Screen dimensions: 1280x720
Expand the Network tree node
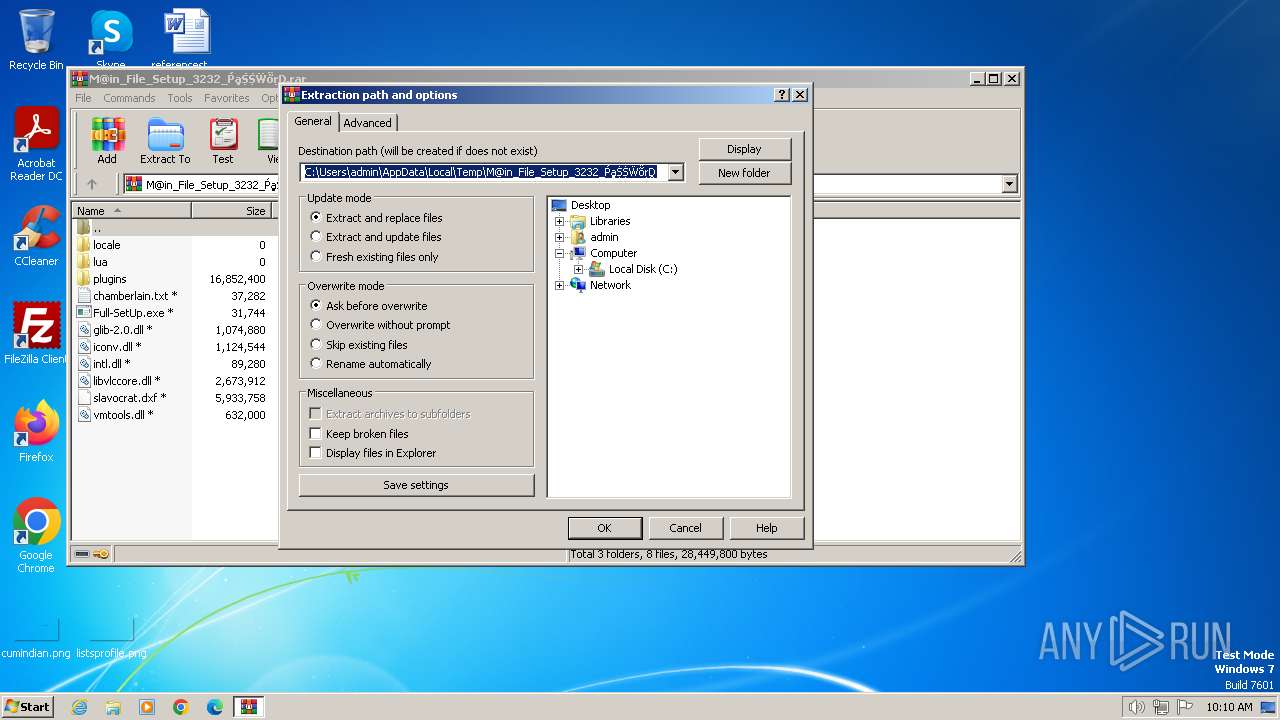[559, 285]
